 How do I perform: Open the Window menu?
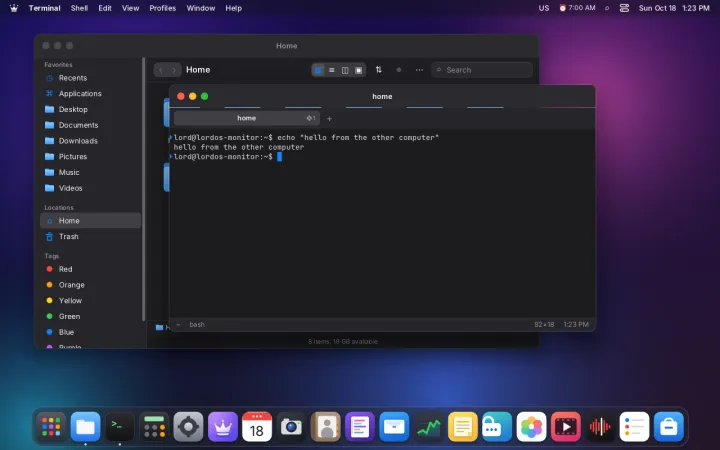pyautogui.click(x=201, y=8)
